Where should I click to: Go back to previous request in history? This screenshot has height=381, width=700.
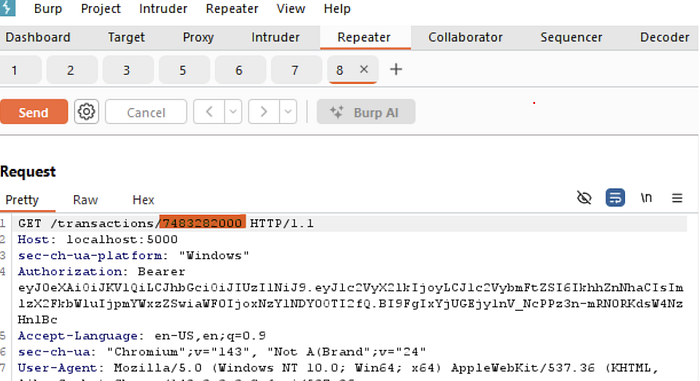click(x=209, y=112)
